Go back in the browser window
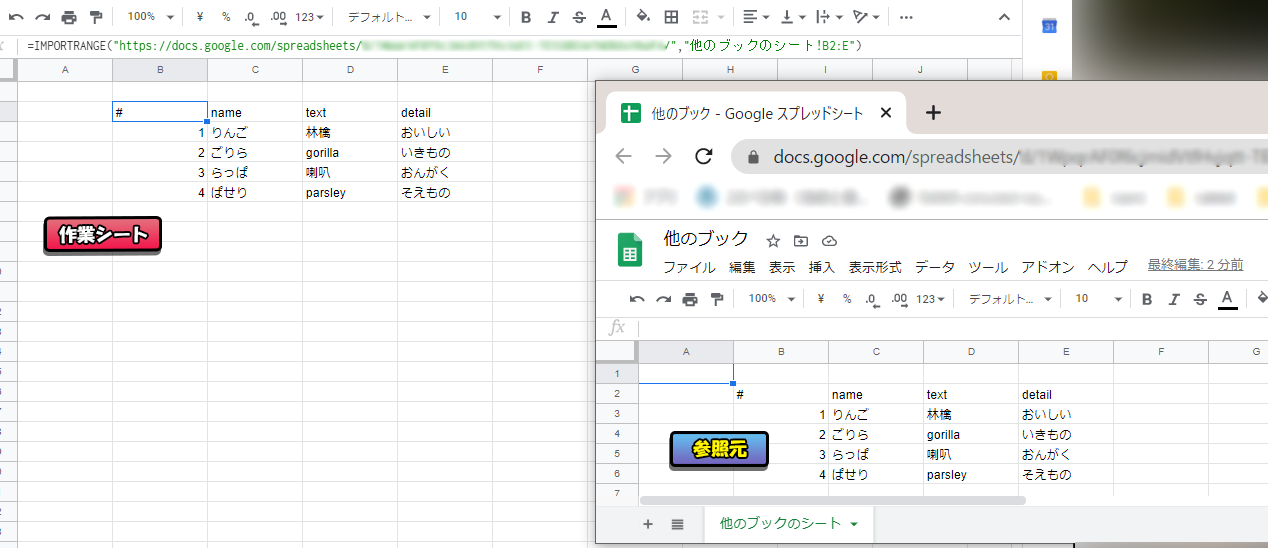 [623, 156]
